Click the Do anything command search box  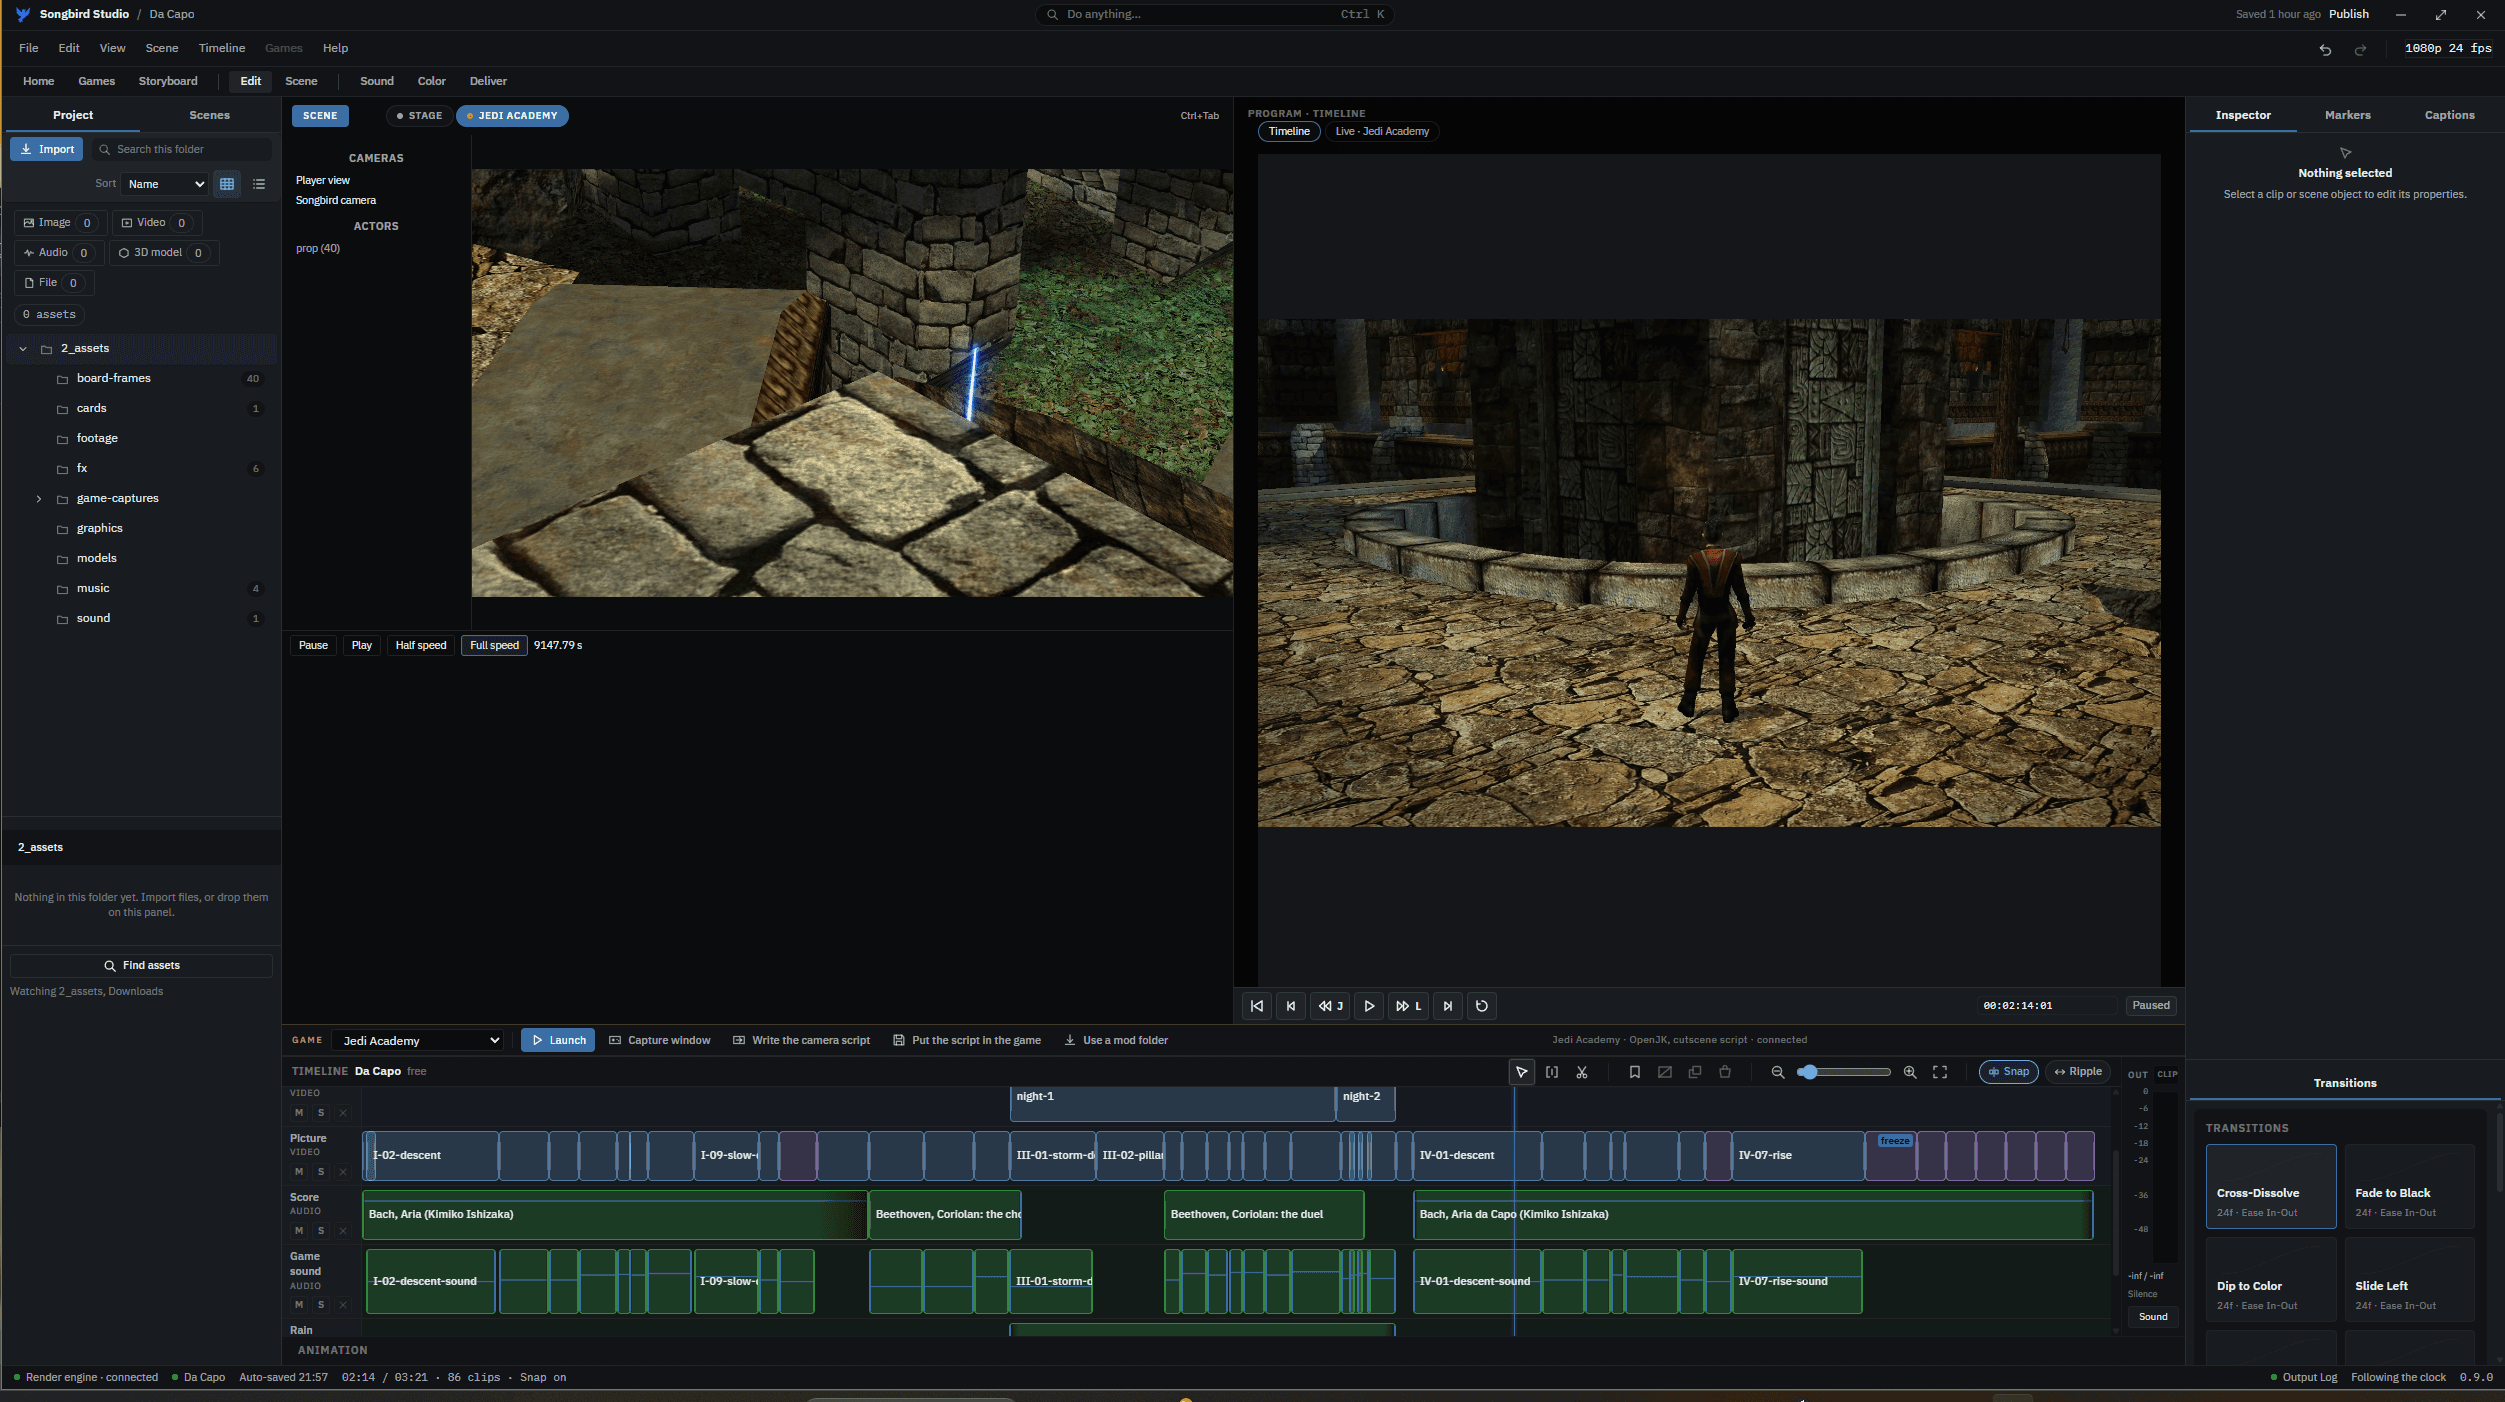[1214, 14]
